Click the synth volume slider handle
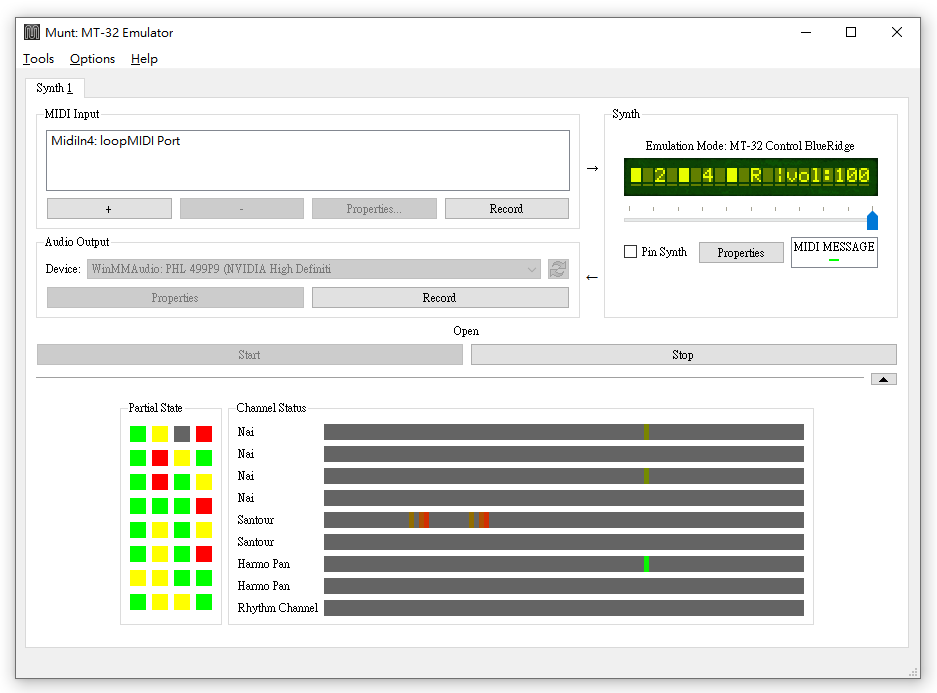 tap(872, 220)
